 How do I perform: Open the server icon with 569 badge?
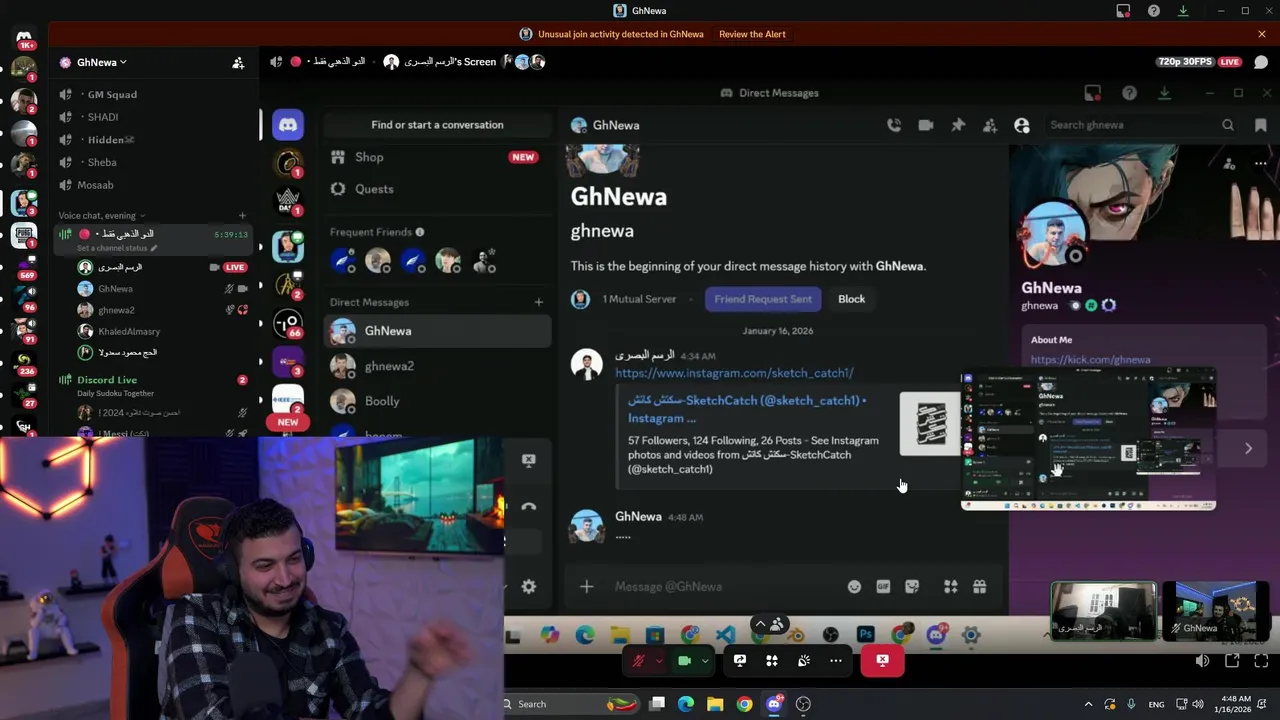click(24, 267)
